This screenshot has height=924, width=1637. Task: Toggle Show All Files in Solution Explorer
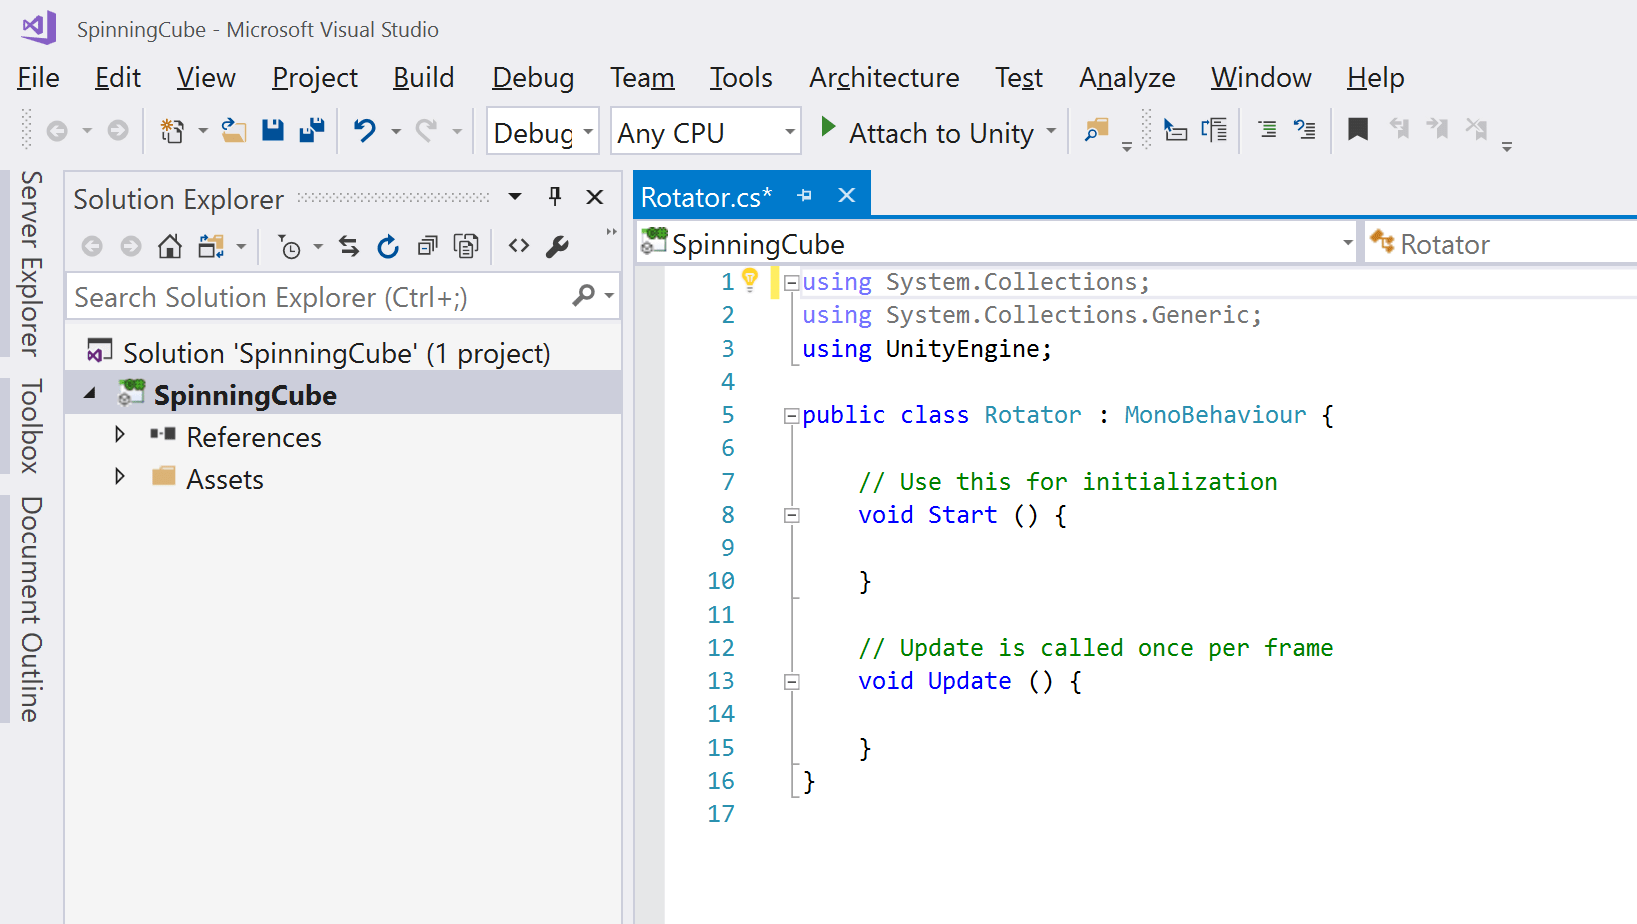466,246
